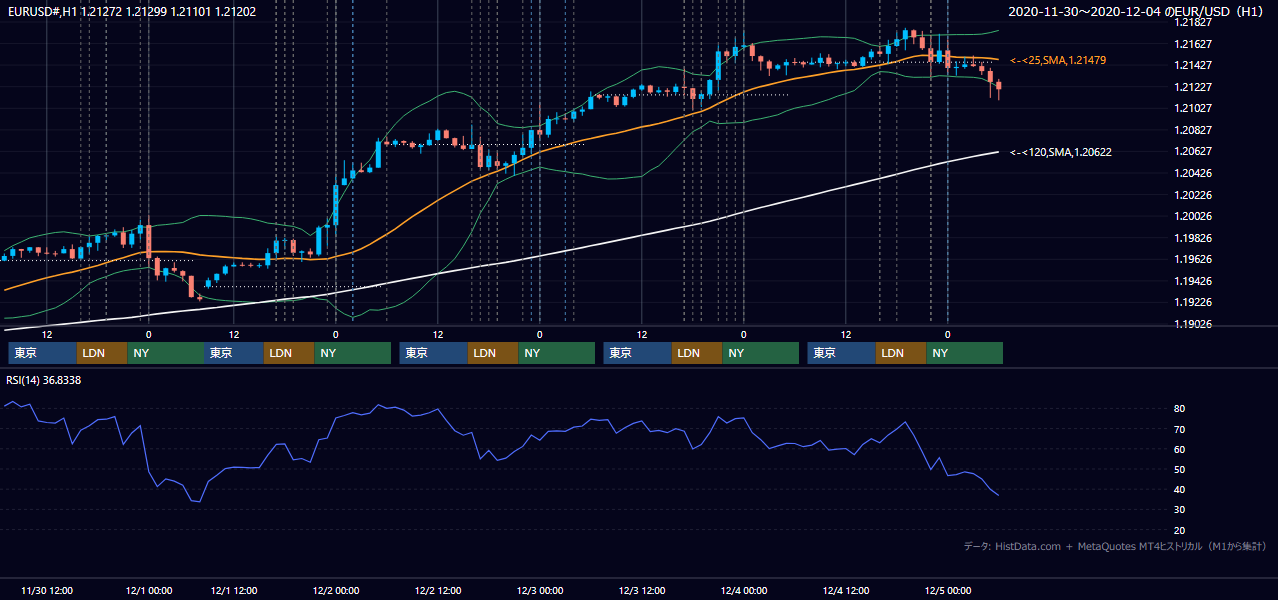Screen dimensions: 1278x600
Task: Select the 25 SMA 1.21479 orange label
Action: click(1059, 61)
